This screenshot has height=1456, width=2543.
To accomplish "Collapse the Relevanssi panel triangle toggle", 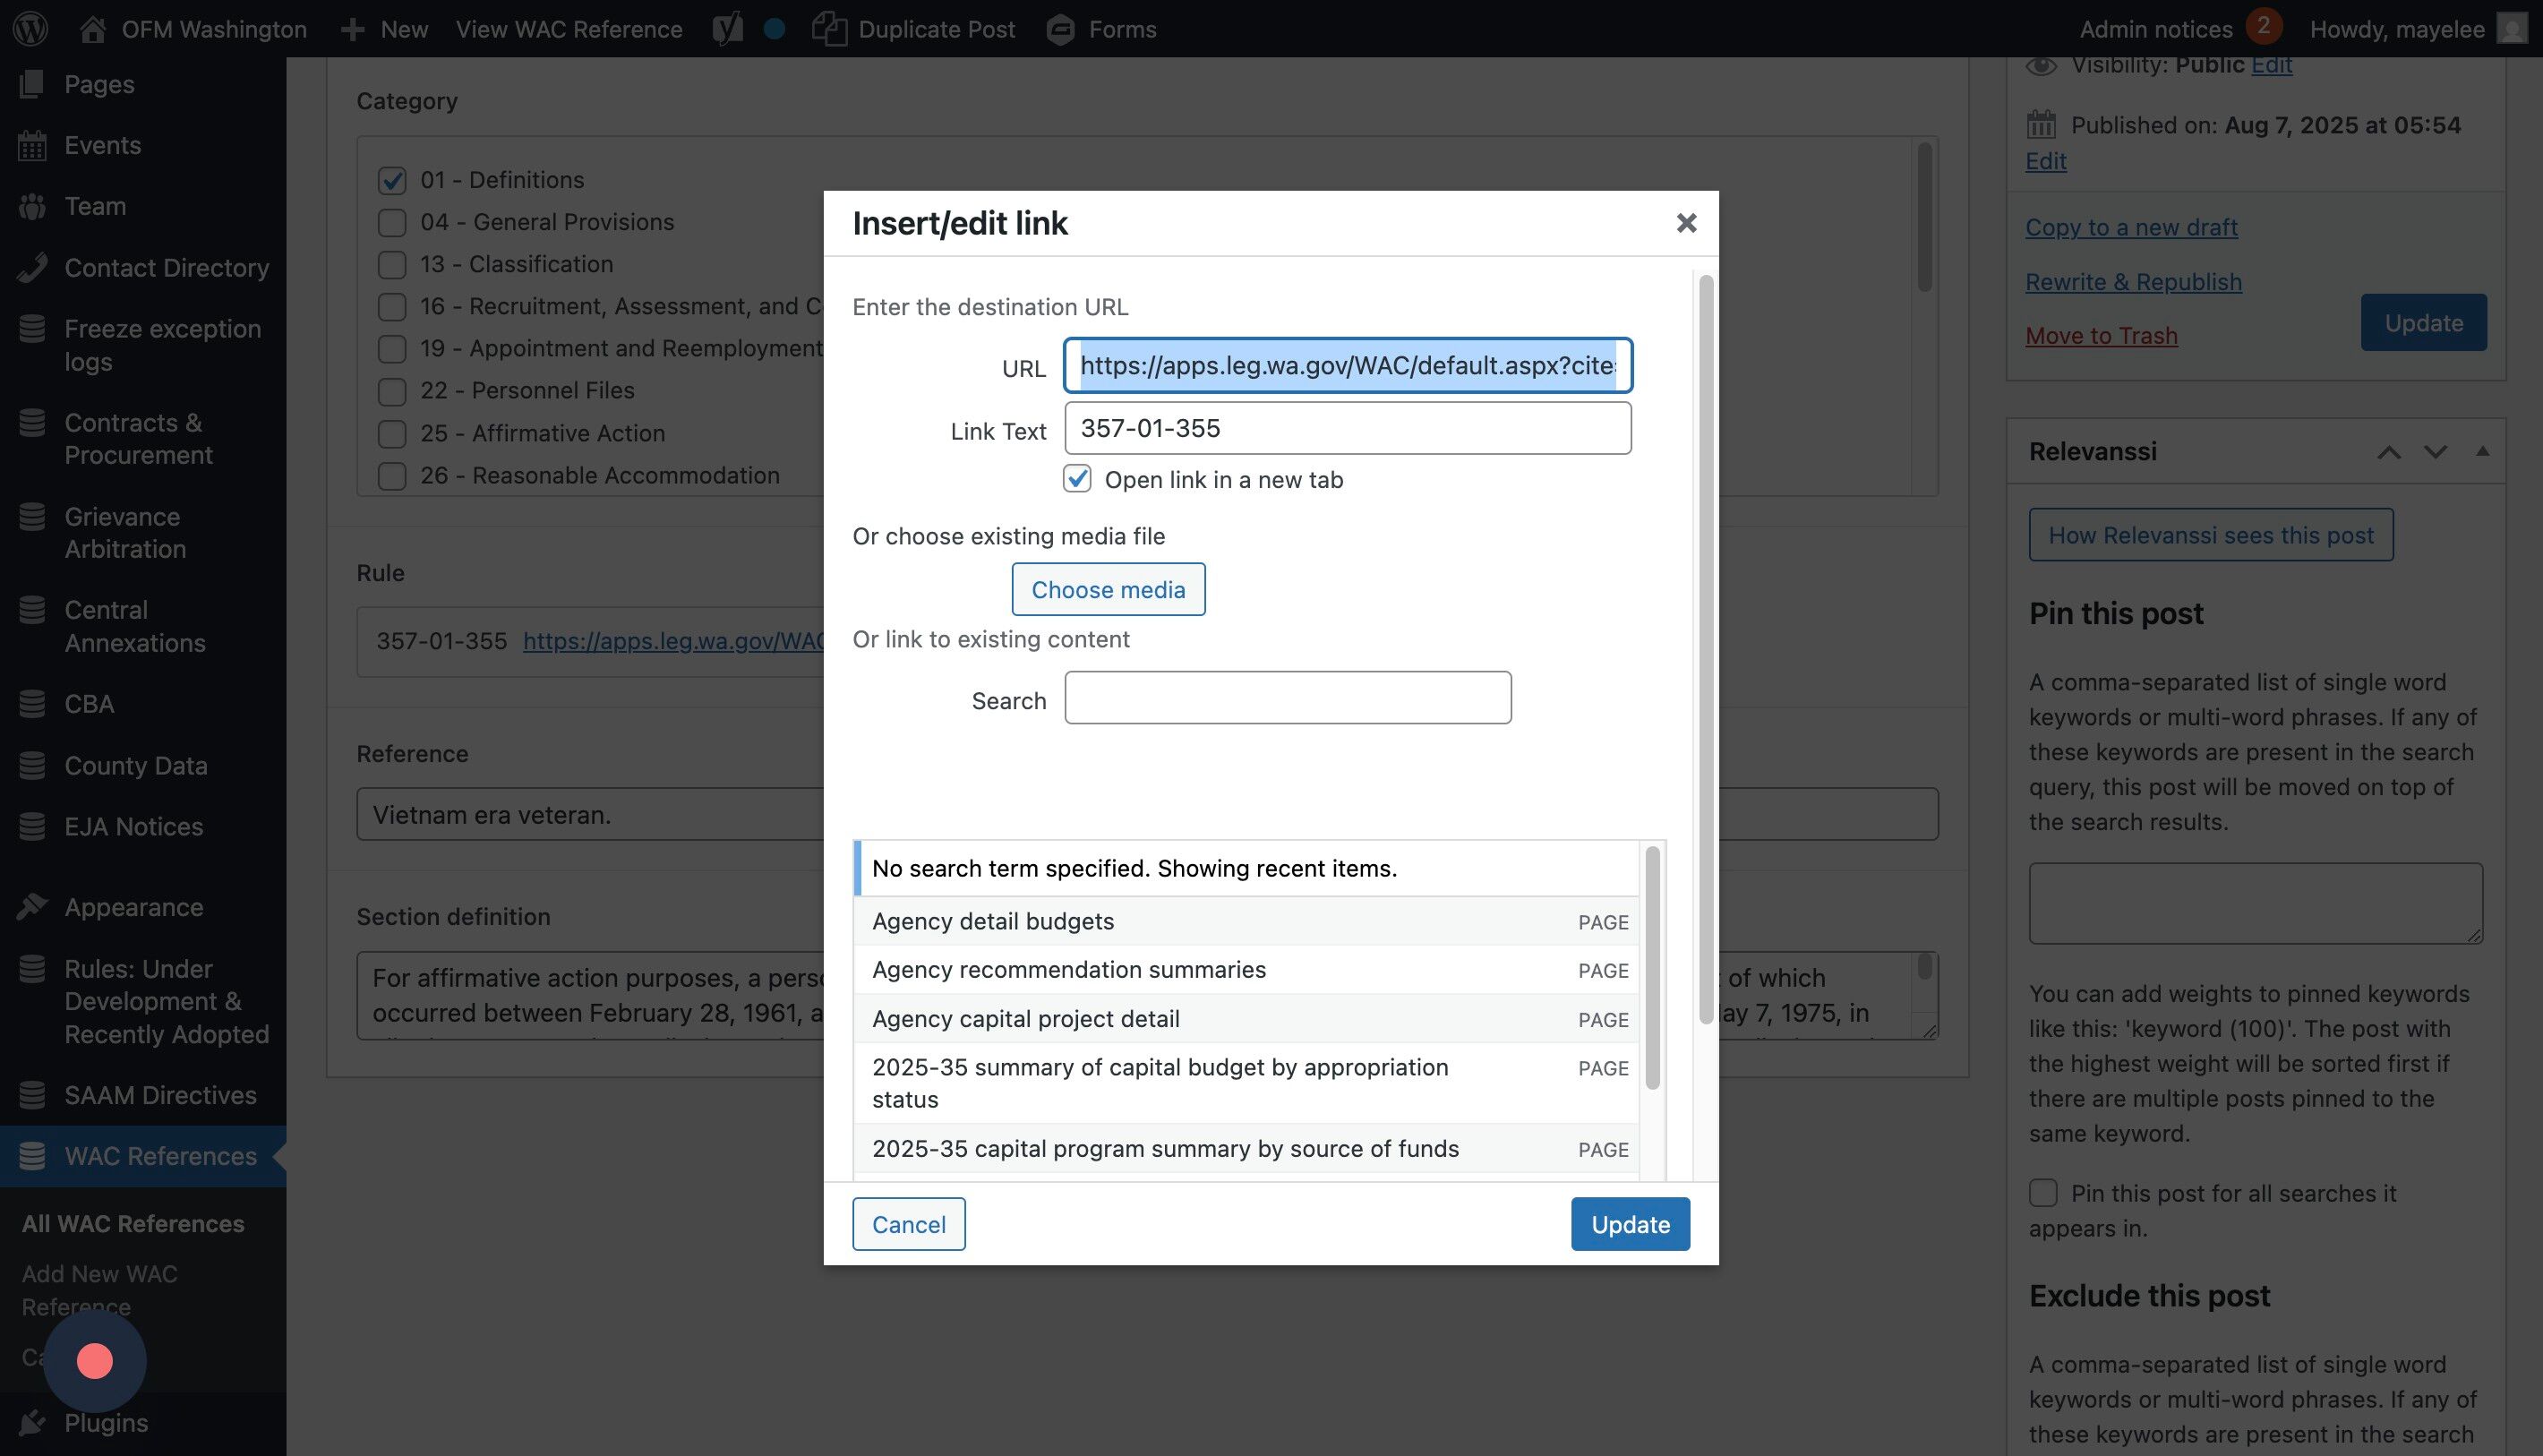I will (2482, 451).
